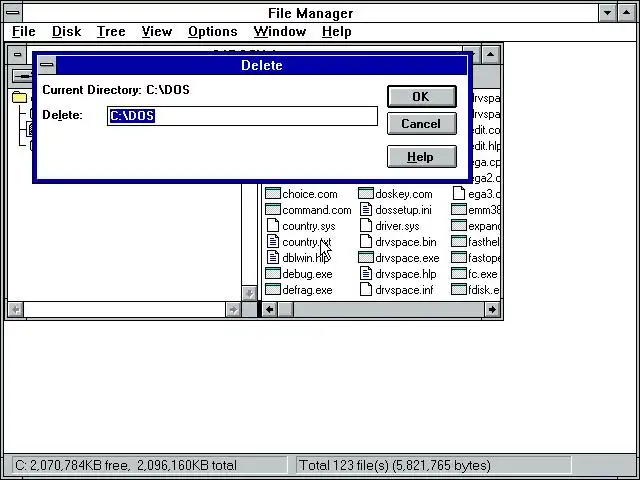Image resolution: width=640 pixels, height=480 pixels.
Task: Select the emm38 program icon
Action: point(459,209)
